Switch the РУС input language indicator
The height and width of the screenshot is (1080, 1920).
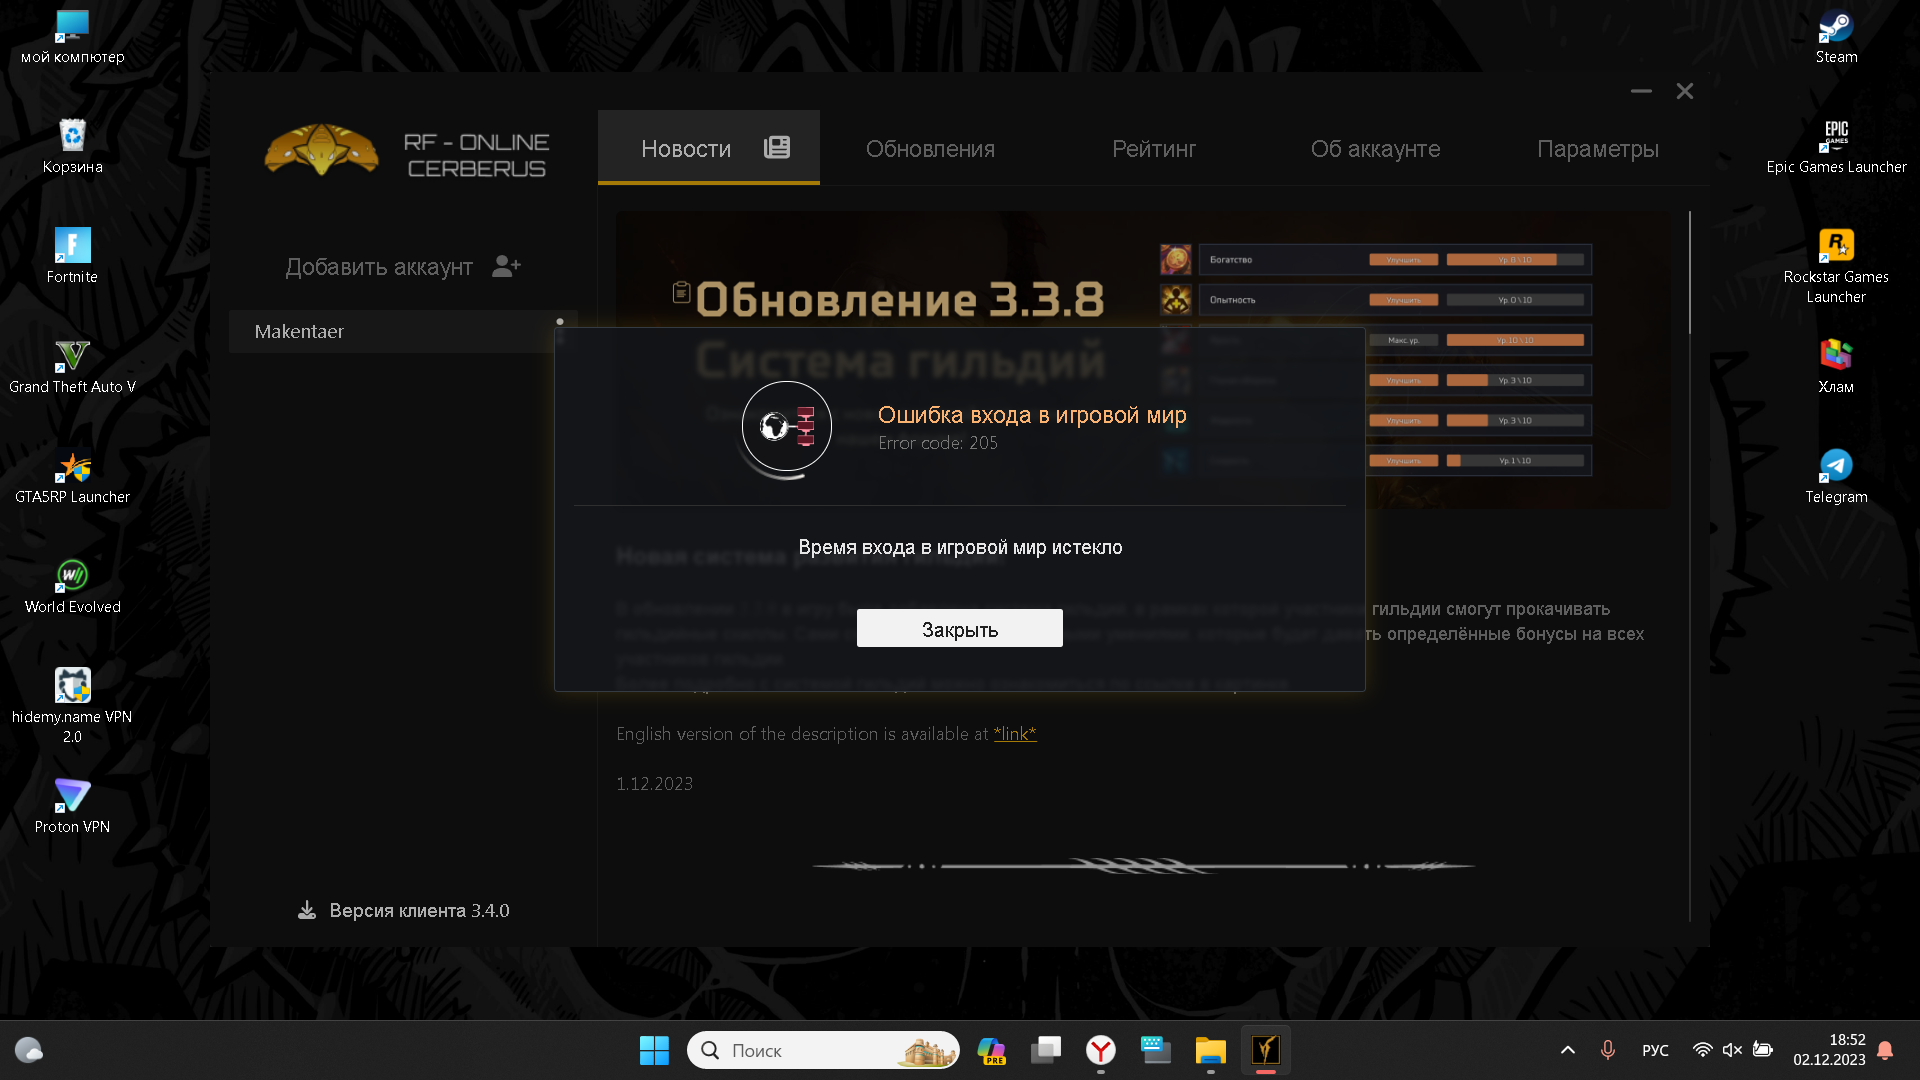(1655, 1050)
